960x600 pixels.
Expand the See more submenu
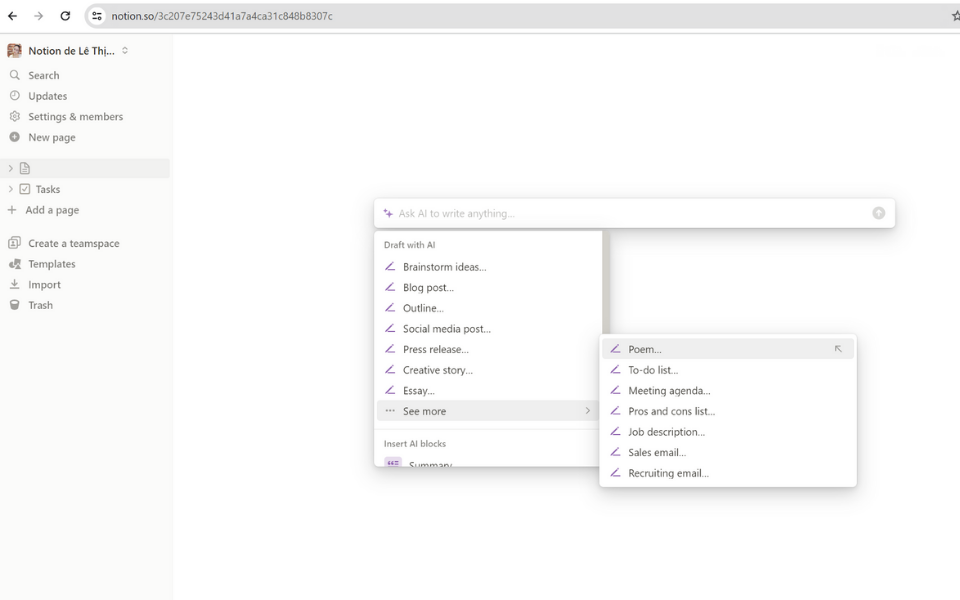click(x=488, y=411)
